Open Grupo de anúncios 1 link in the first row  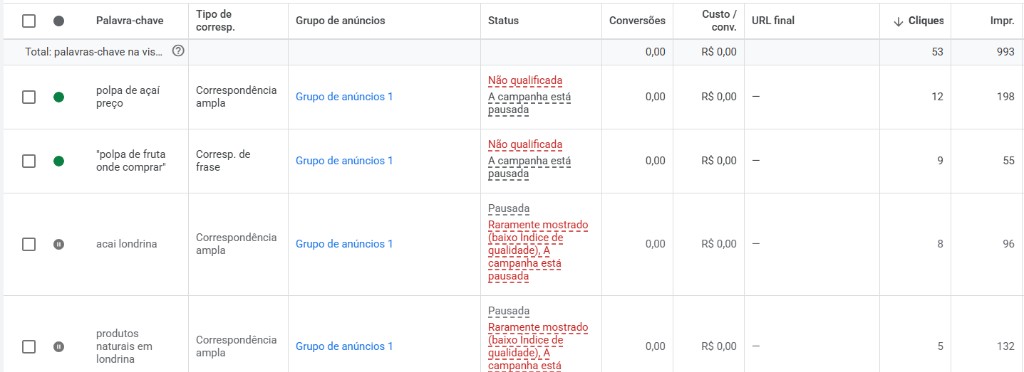click(x=344, y=97)
